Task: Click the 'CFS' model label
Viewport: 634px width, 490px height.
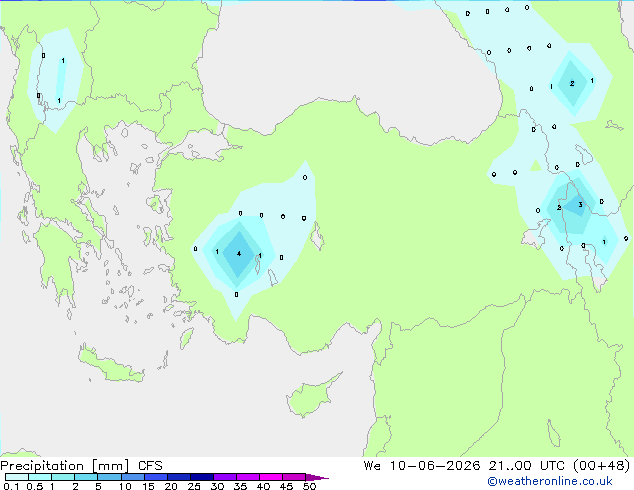Action: click(x=150, y=466)
